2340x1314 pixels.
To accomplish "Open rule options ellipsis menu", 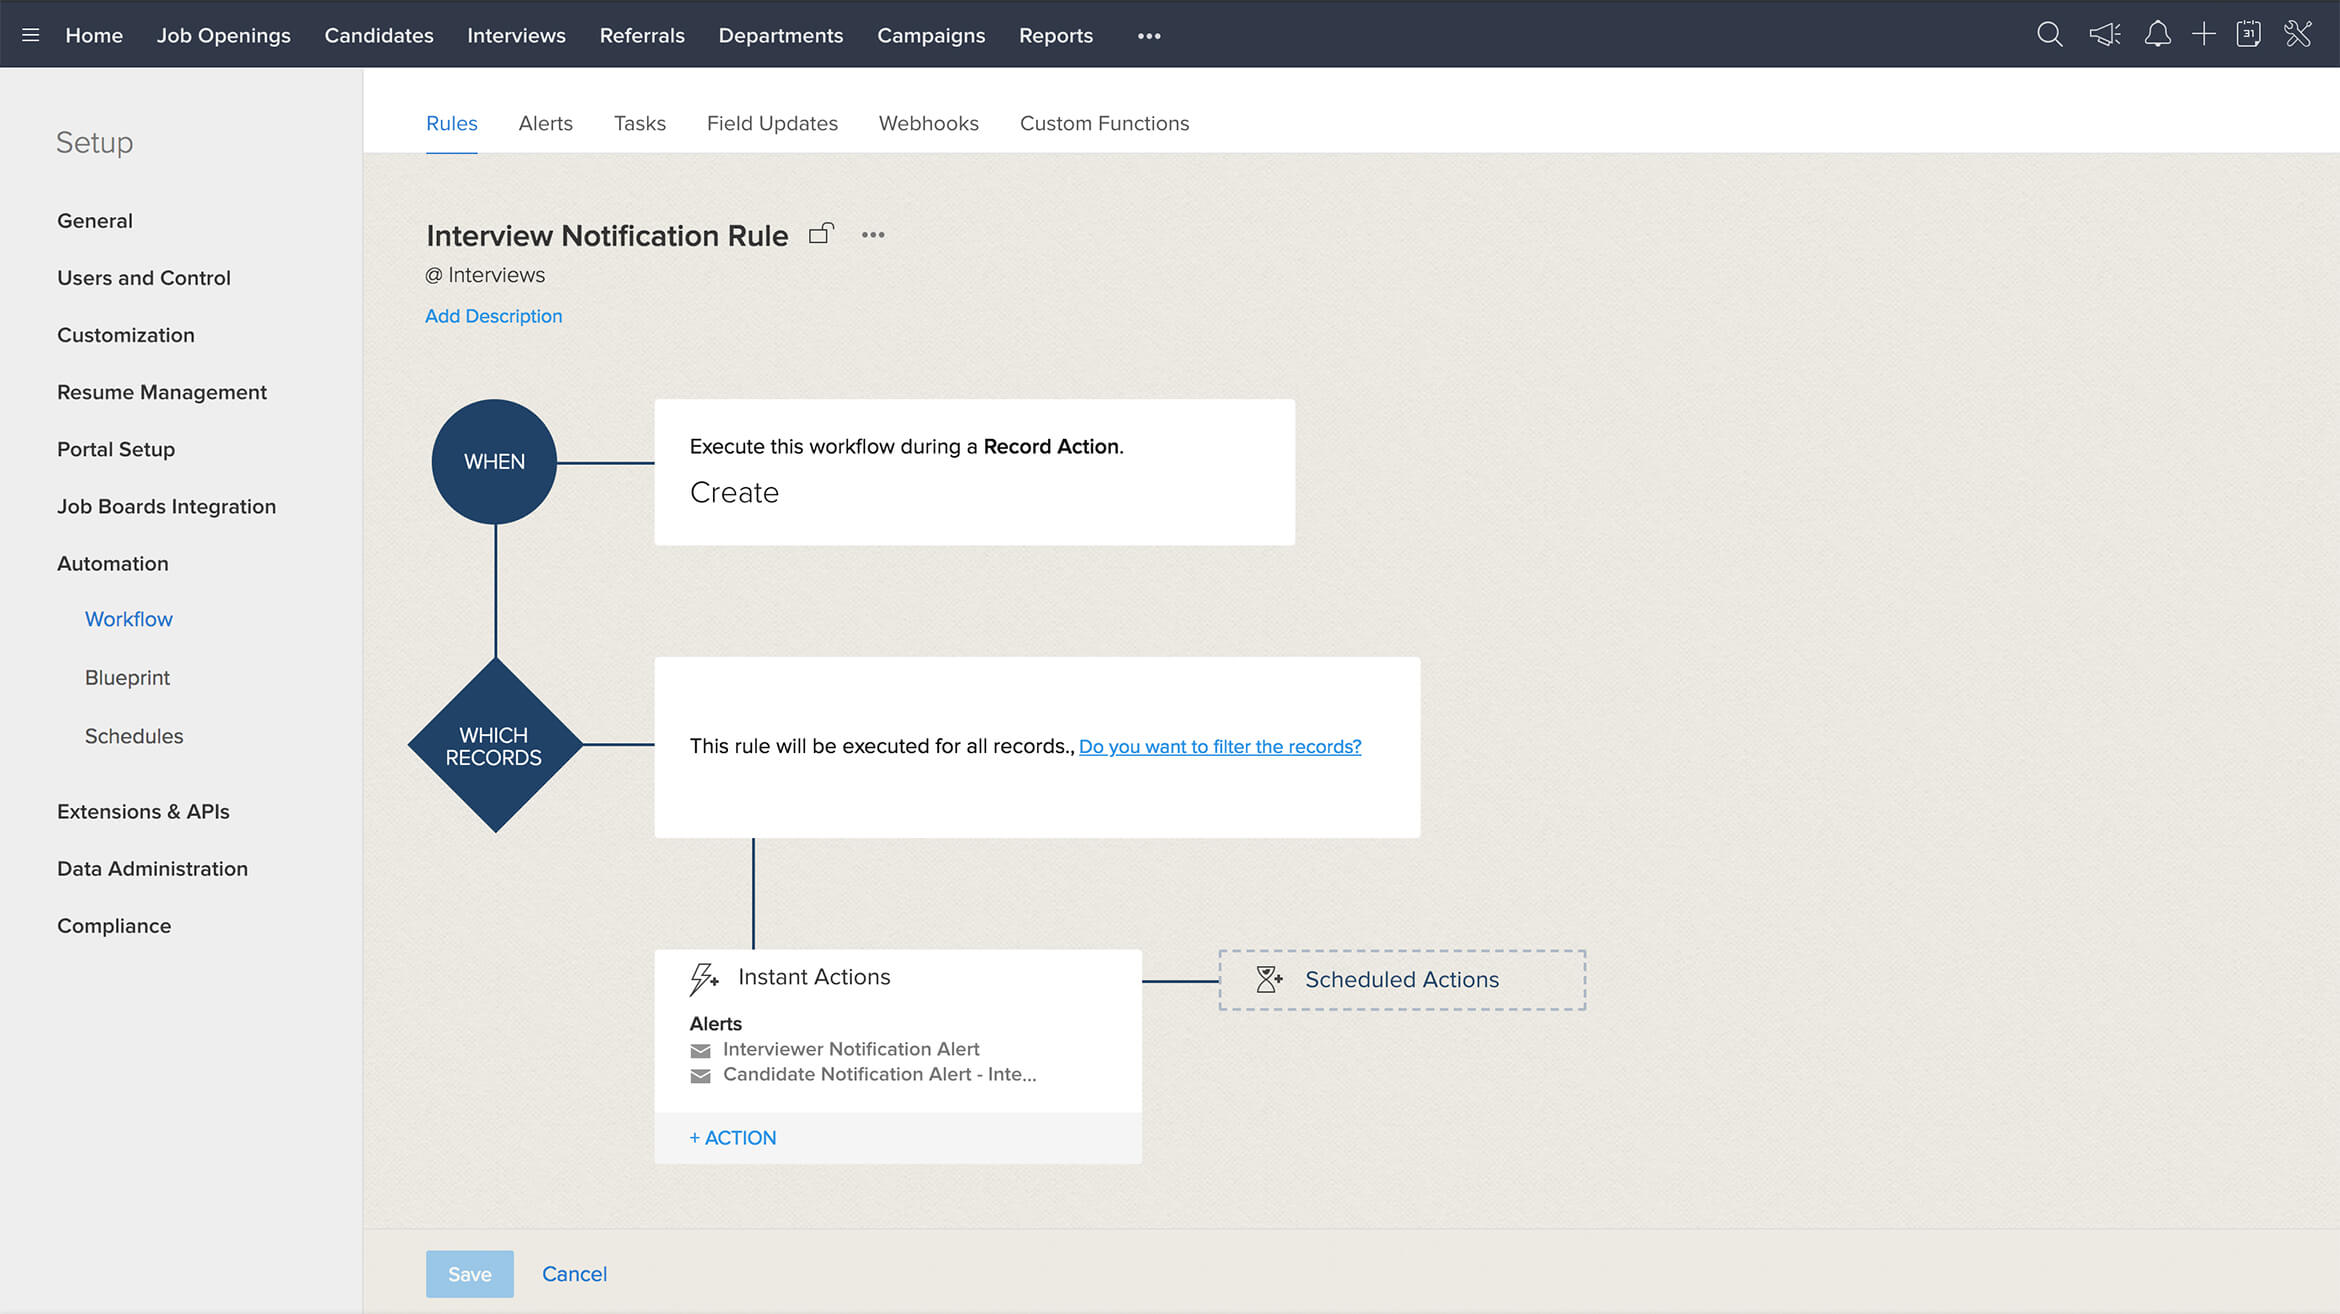I will (x=873, y=235).
